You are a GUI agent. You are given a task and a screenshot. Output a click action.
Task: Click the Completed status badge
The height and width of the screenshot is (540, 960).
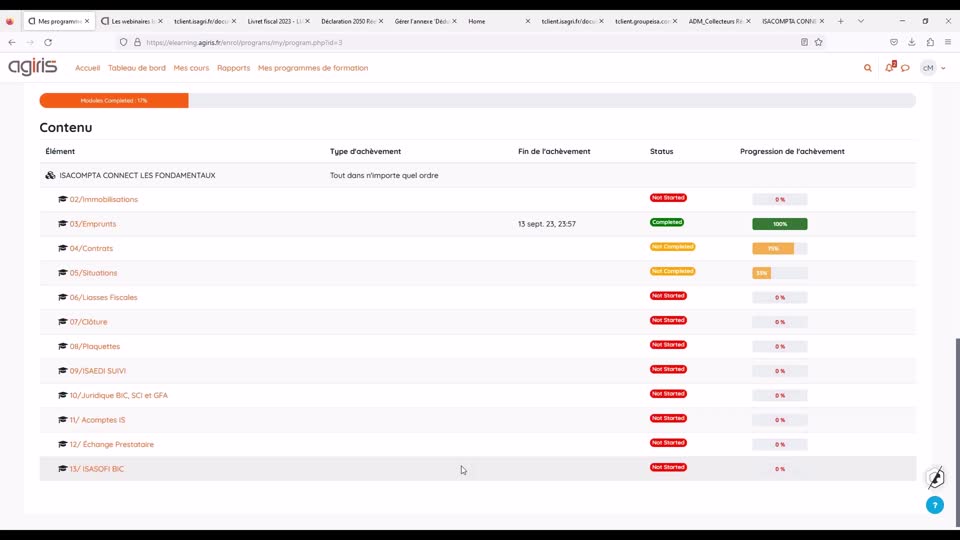[667, 222]
